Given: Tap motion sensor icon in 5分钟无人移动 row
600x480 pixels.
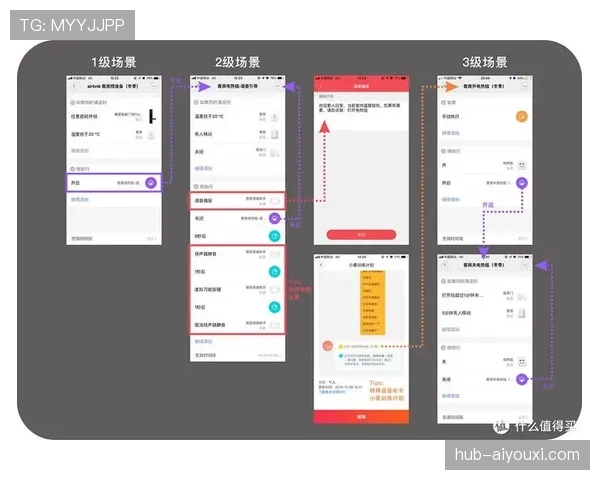Looking at the screenshot, I should 522,313.
